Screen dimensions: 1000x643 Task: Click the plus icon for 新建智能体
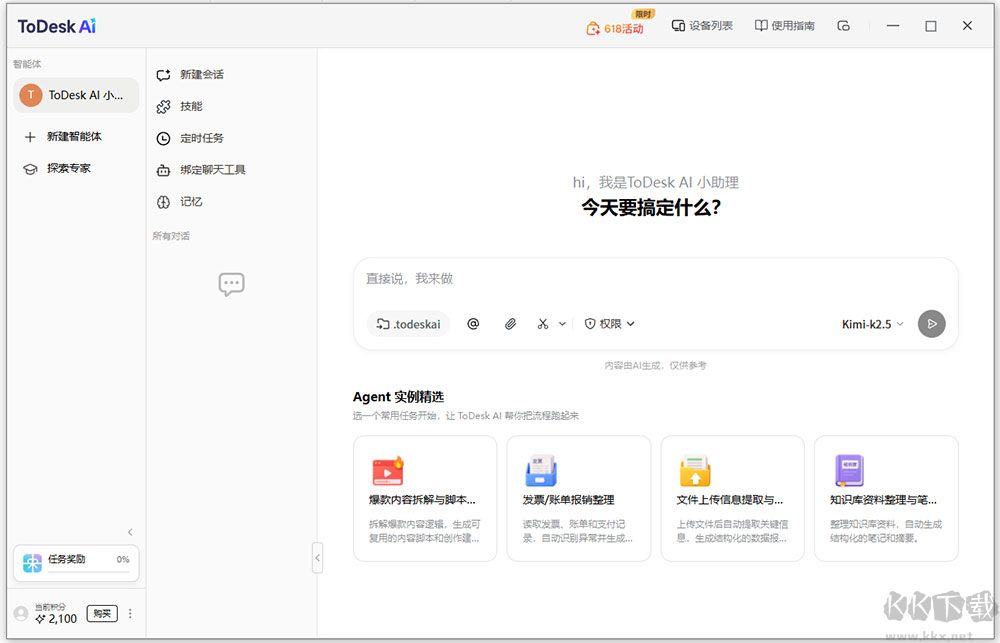[30, 137]
